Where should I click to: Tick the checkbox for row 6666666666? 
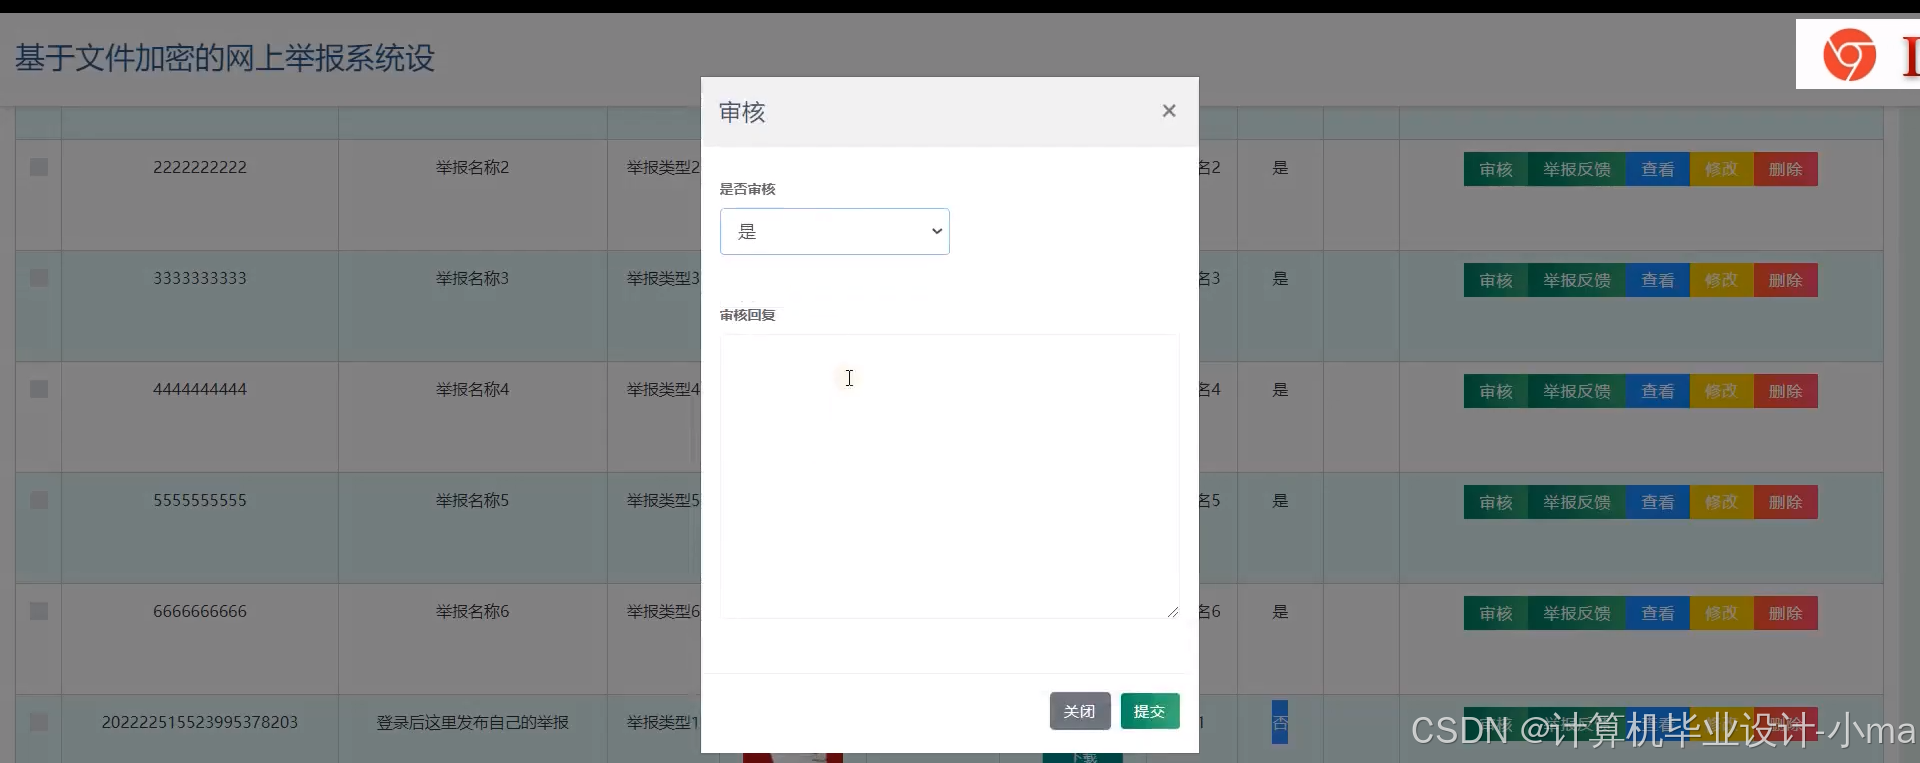tap(39, 611)
